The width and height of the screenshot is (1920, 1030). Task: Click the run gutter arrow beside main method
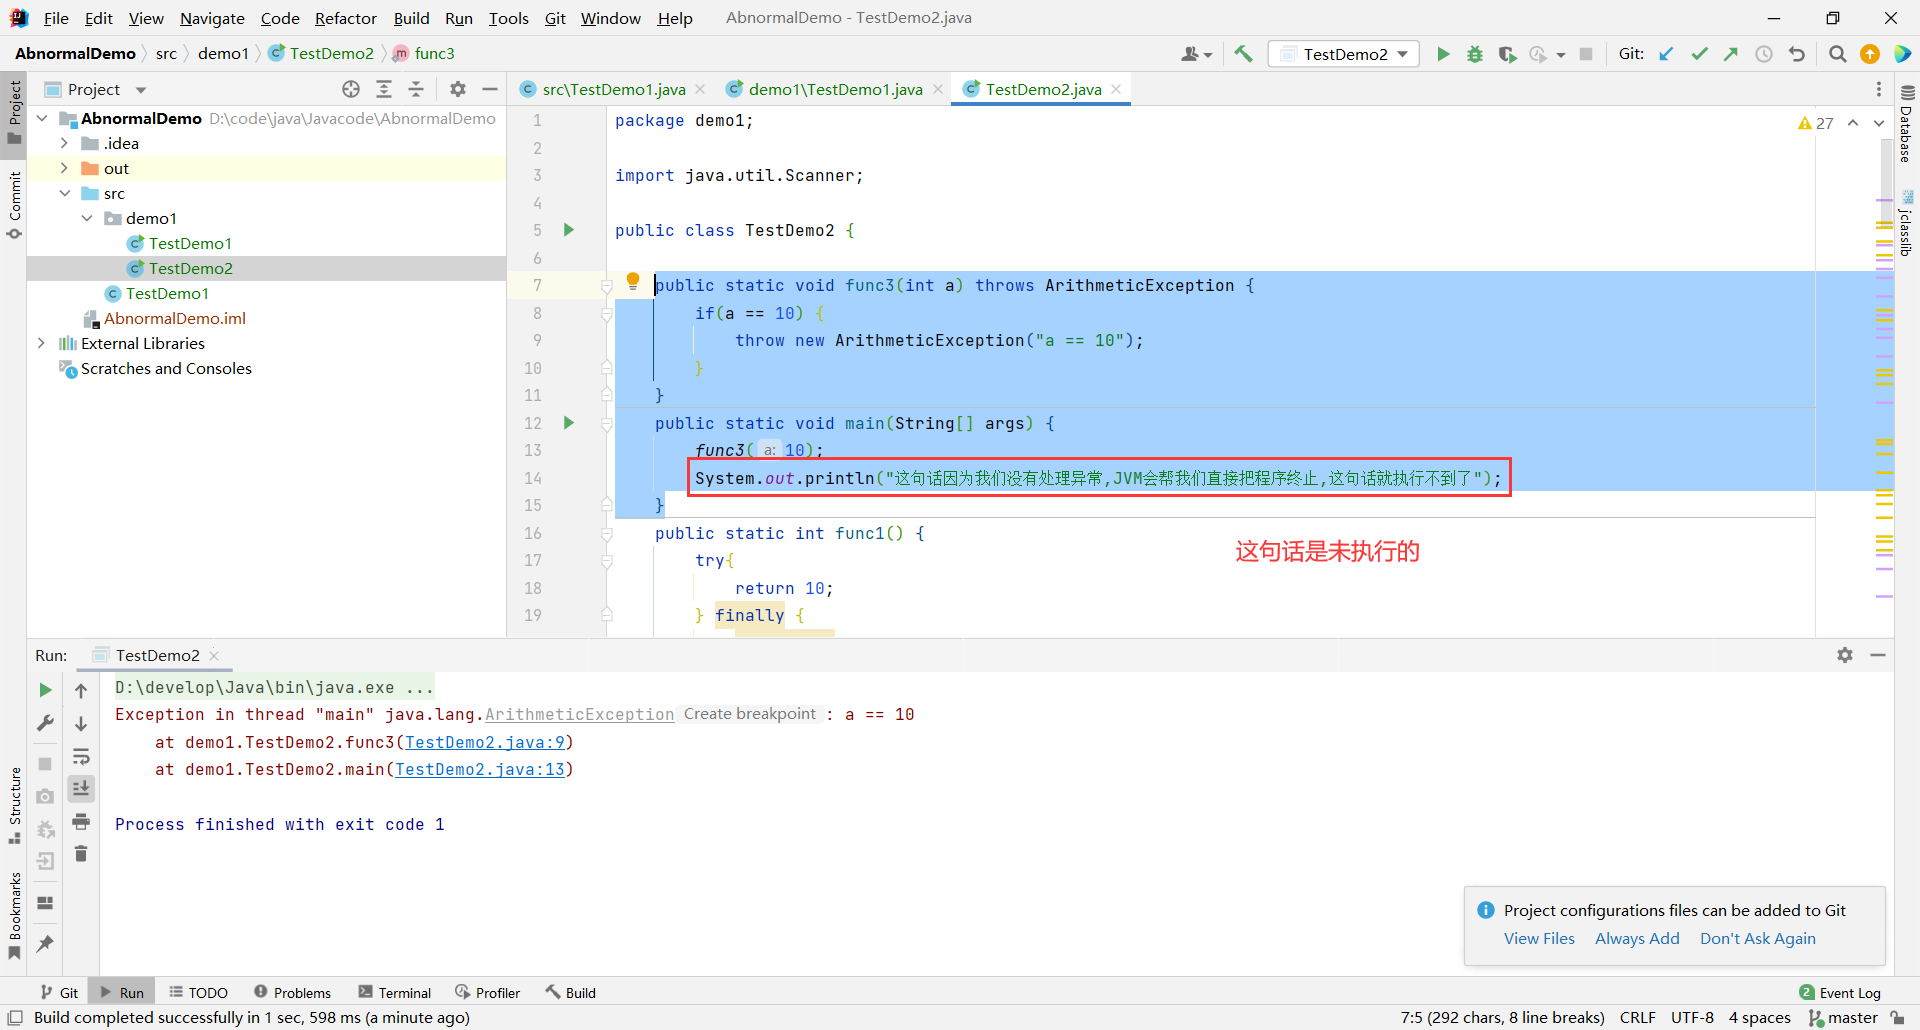[x=569, y=423]
